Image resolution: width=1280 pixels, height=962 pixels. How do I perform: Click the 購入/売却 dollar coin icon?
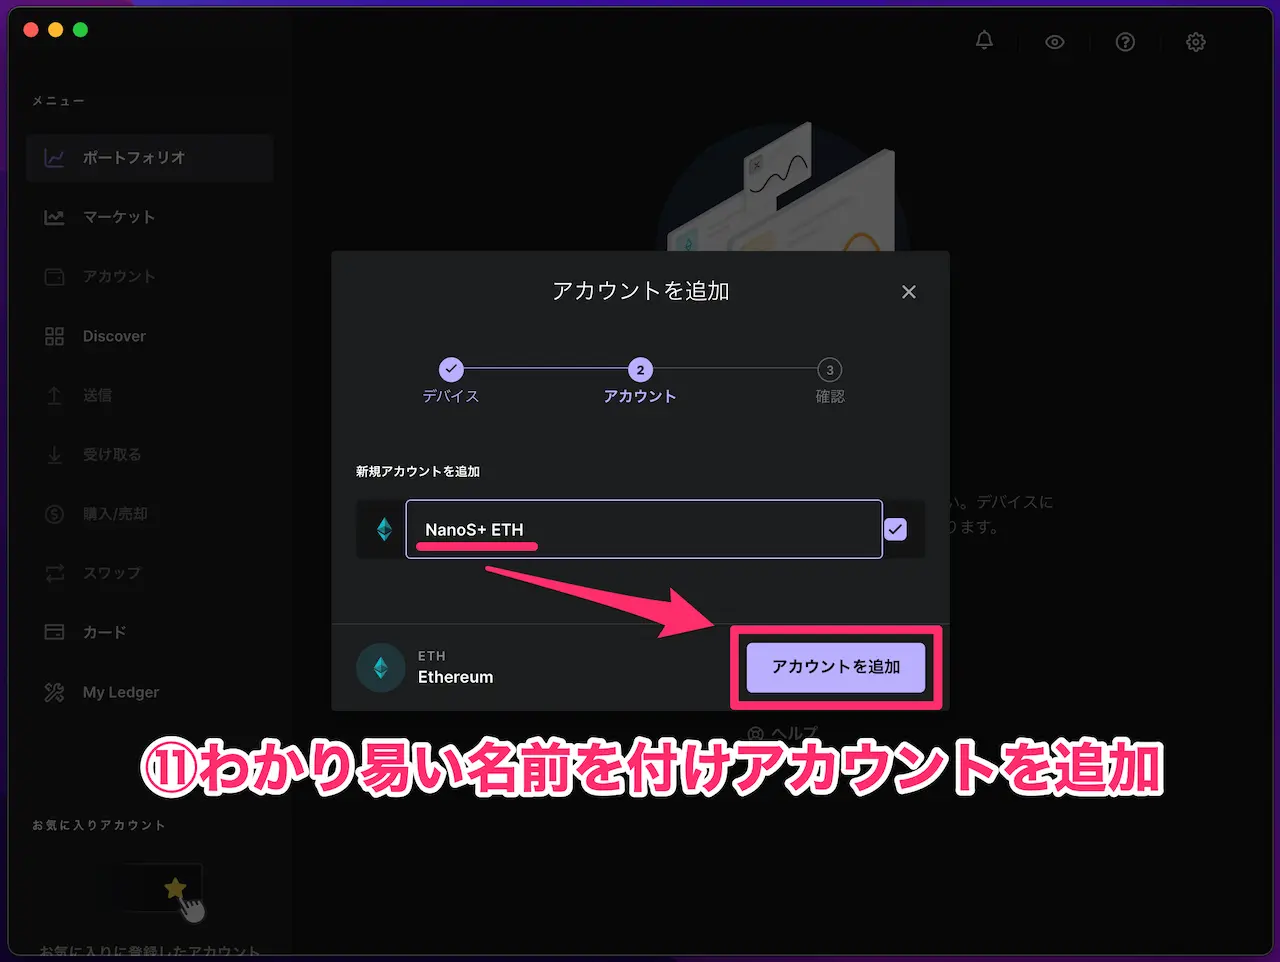point(55,514)
